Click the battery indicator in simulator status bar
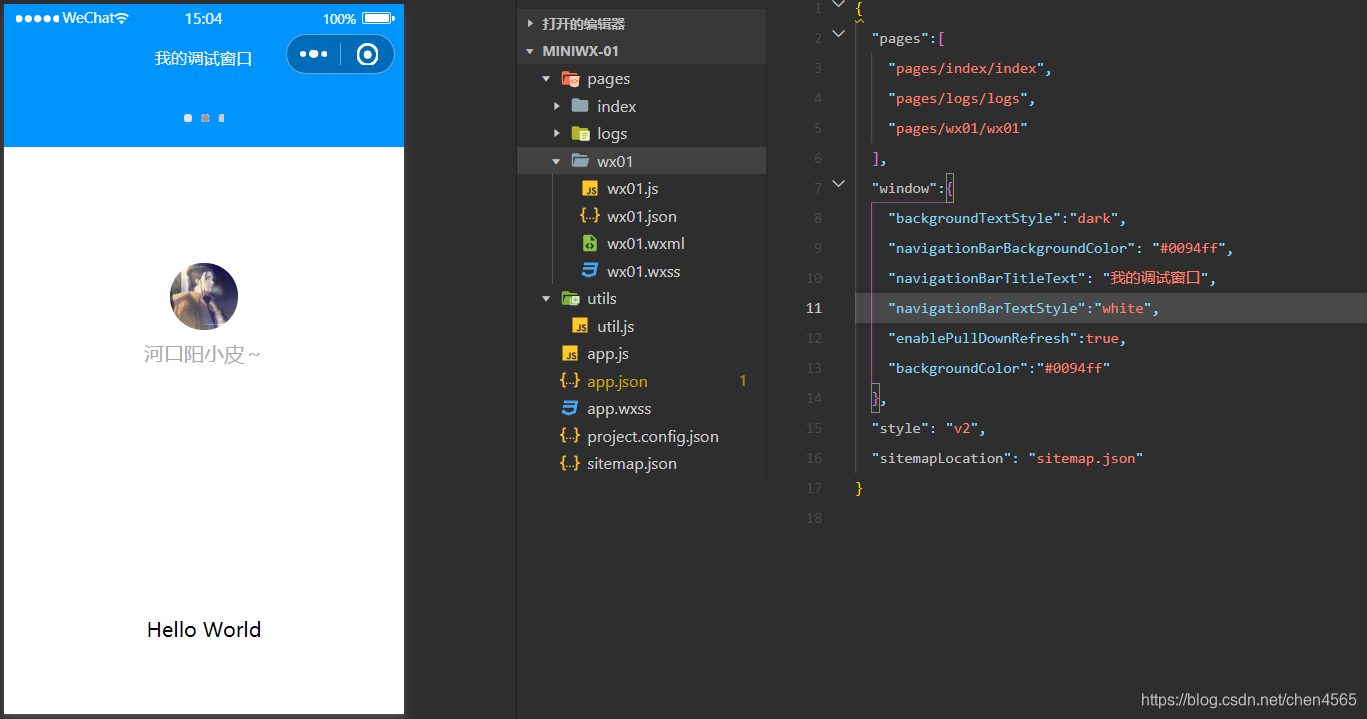The height and width of the screenshot is (719, 1367). point(378,18)
